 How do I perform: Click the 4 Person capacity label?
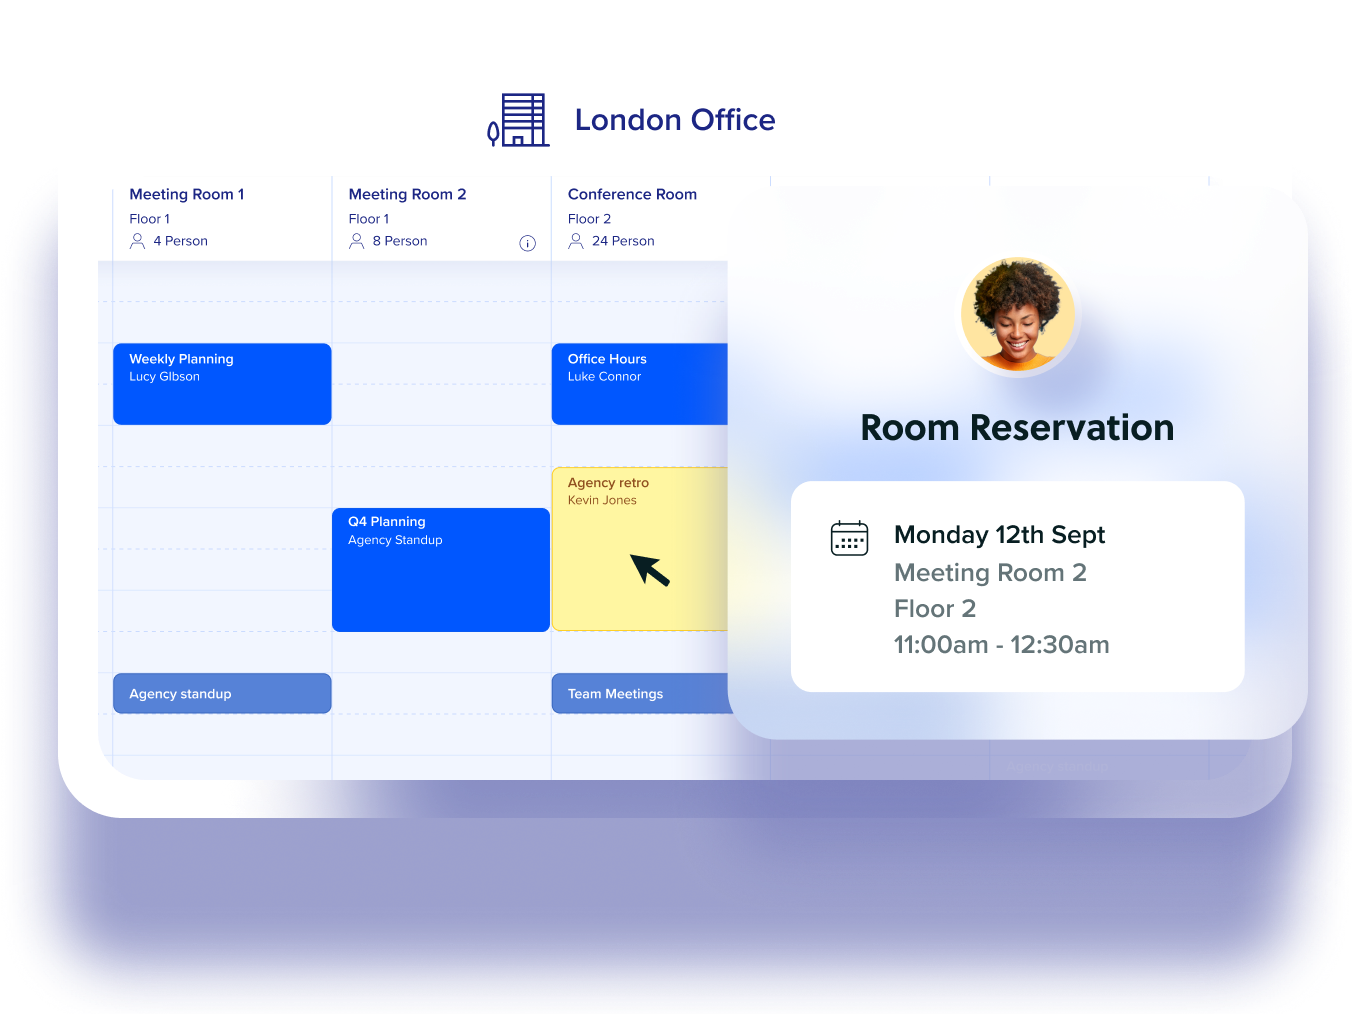coord(181,241)
